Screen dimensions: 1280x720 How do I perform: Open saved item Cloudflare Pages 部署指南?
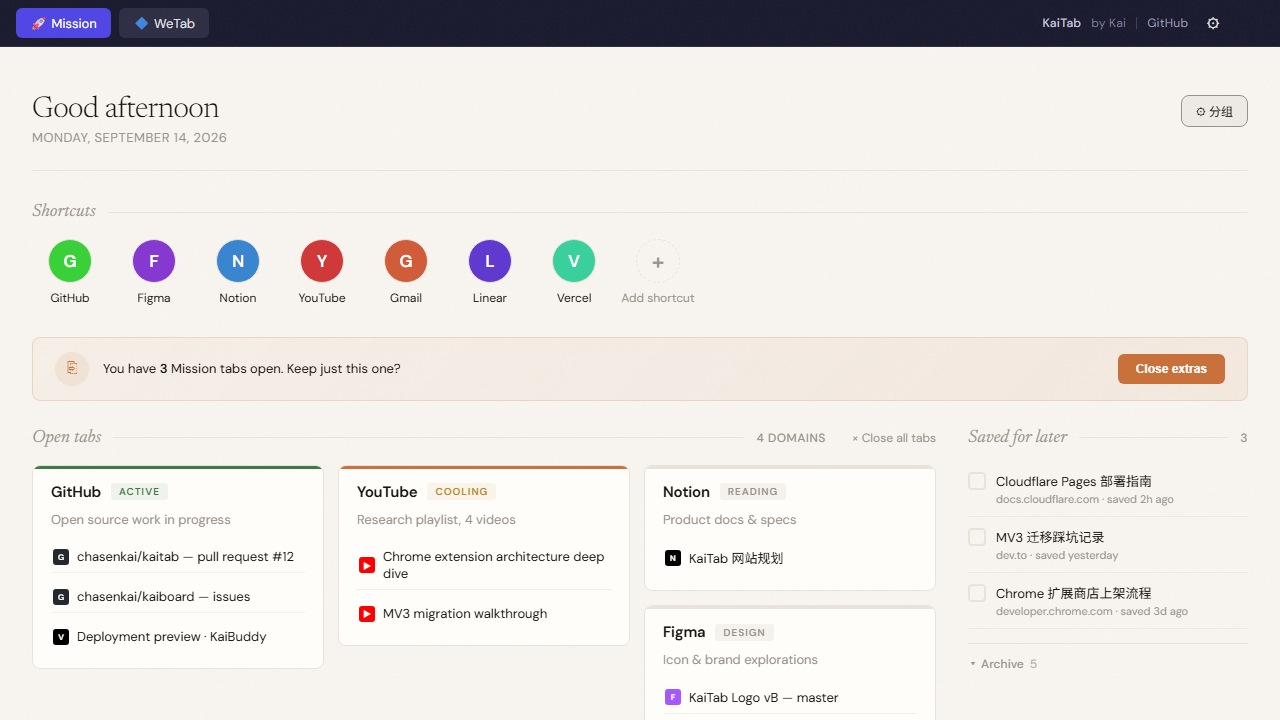[1073, 481]
